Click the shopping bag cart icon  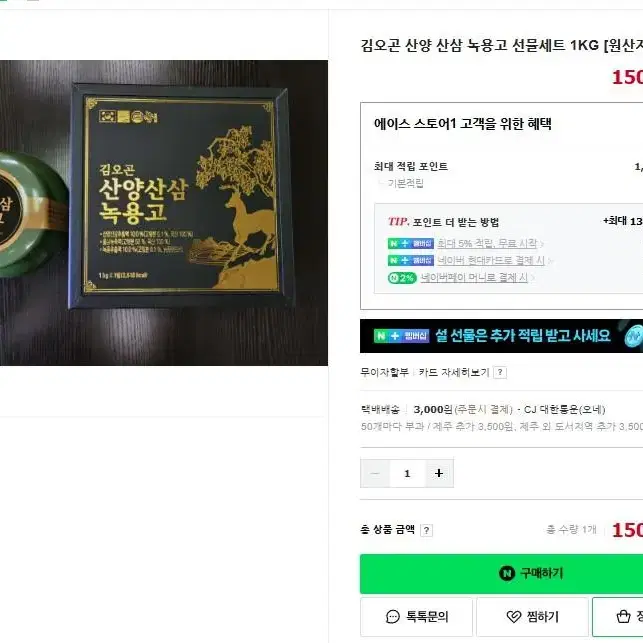click(623, 616)
